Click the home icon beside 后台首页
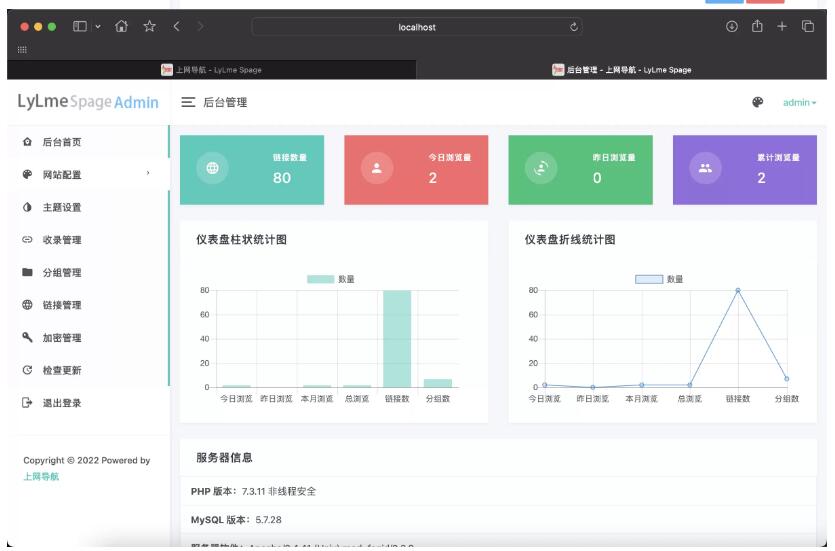The image size is (835, 551). [27, 142]
